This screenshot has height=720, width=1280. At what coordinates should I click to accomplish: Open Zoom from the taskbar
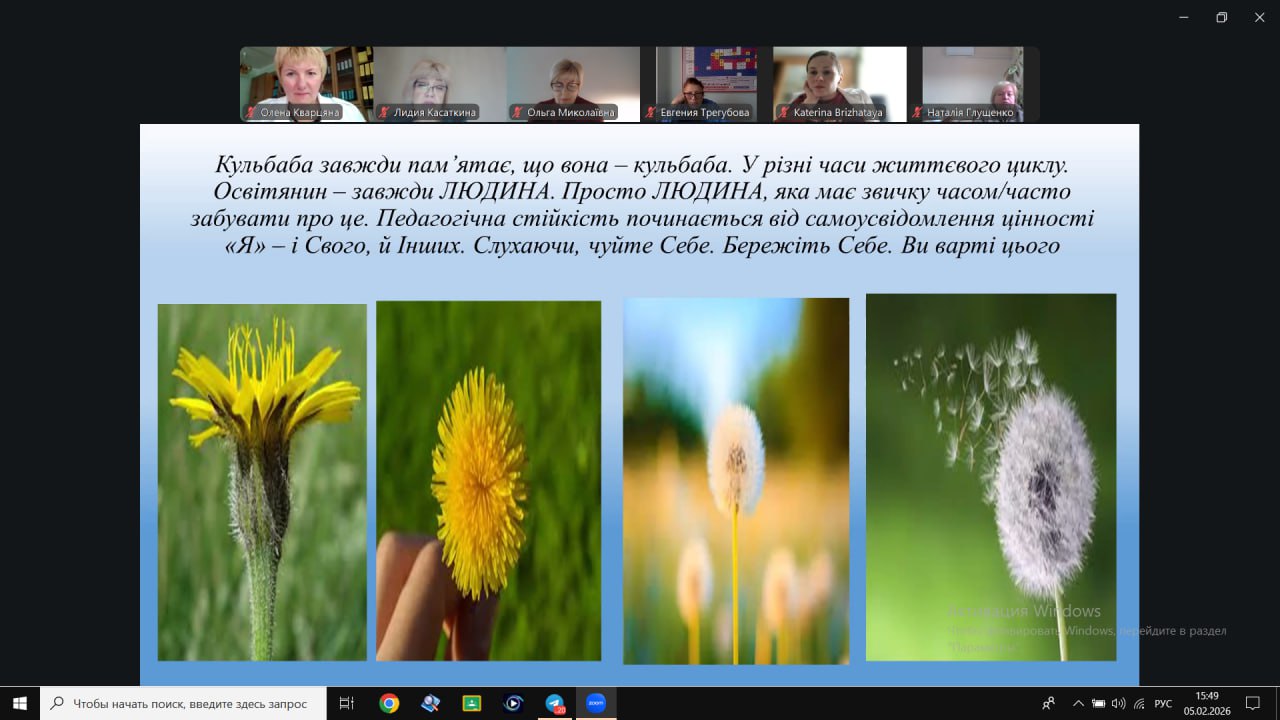click(x=596, y=703)
